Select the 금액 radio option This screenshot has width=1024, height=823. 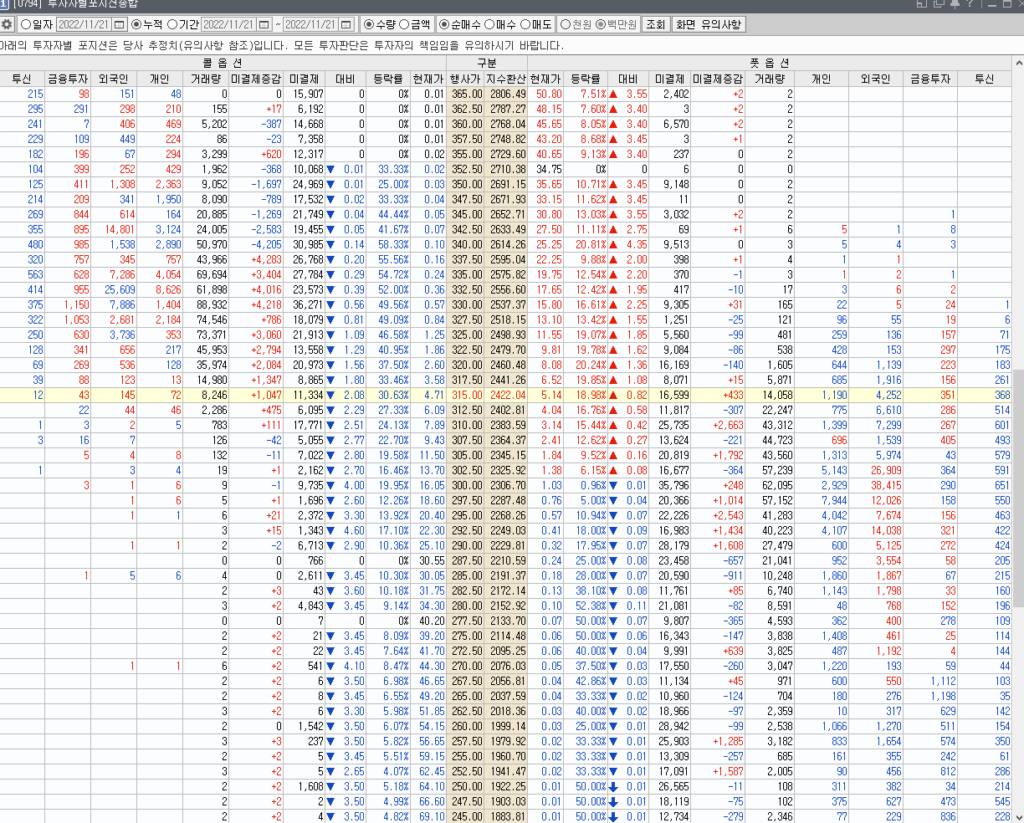(403, 24)
